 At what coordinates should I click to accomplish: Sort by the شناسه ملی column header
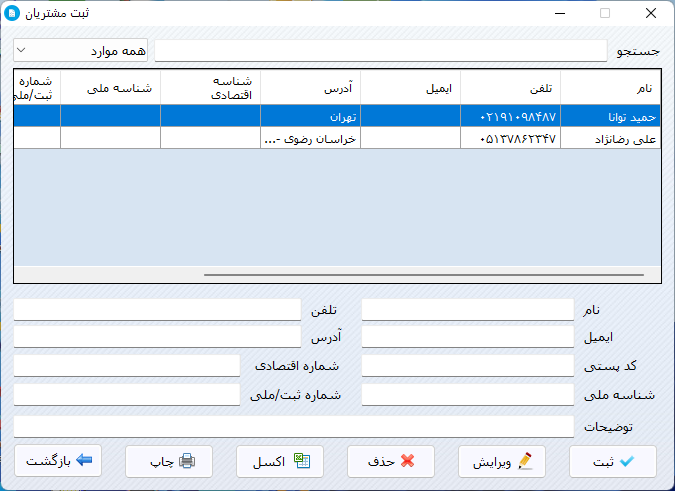click(x=111, y=88)
